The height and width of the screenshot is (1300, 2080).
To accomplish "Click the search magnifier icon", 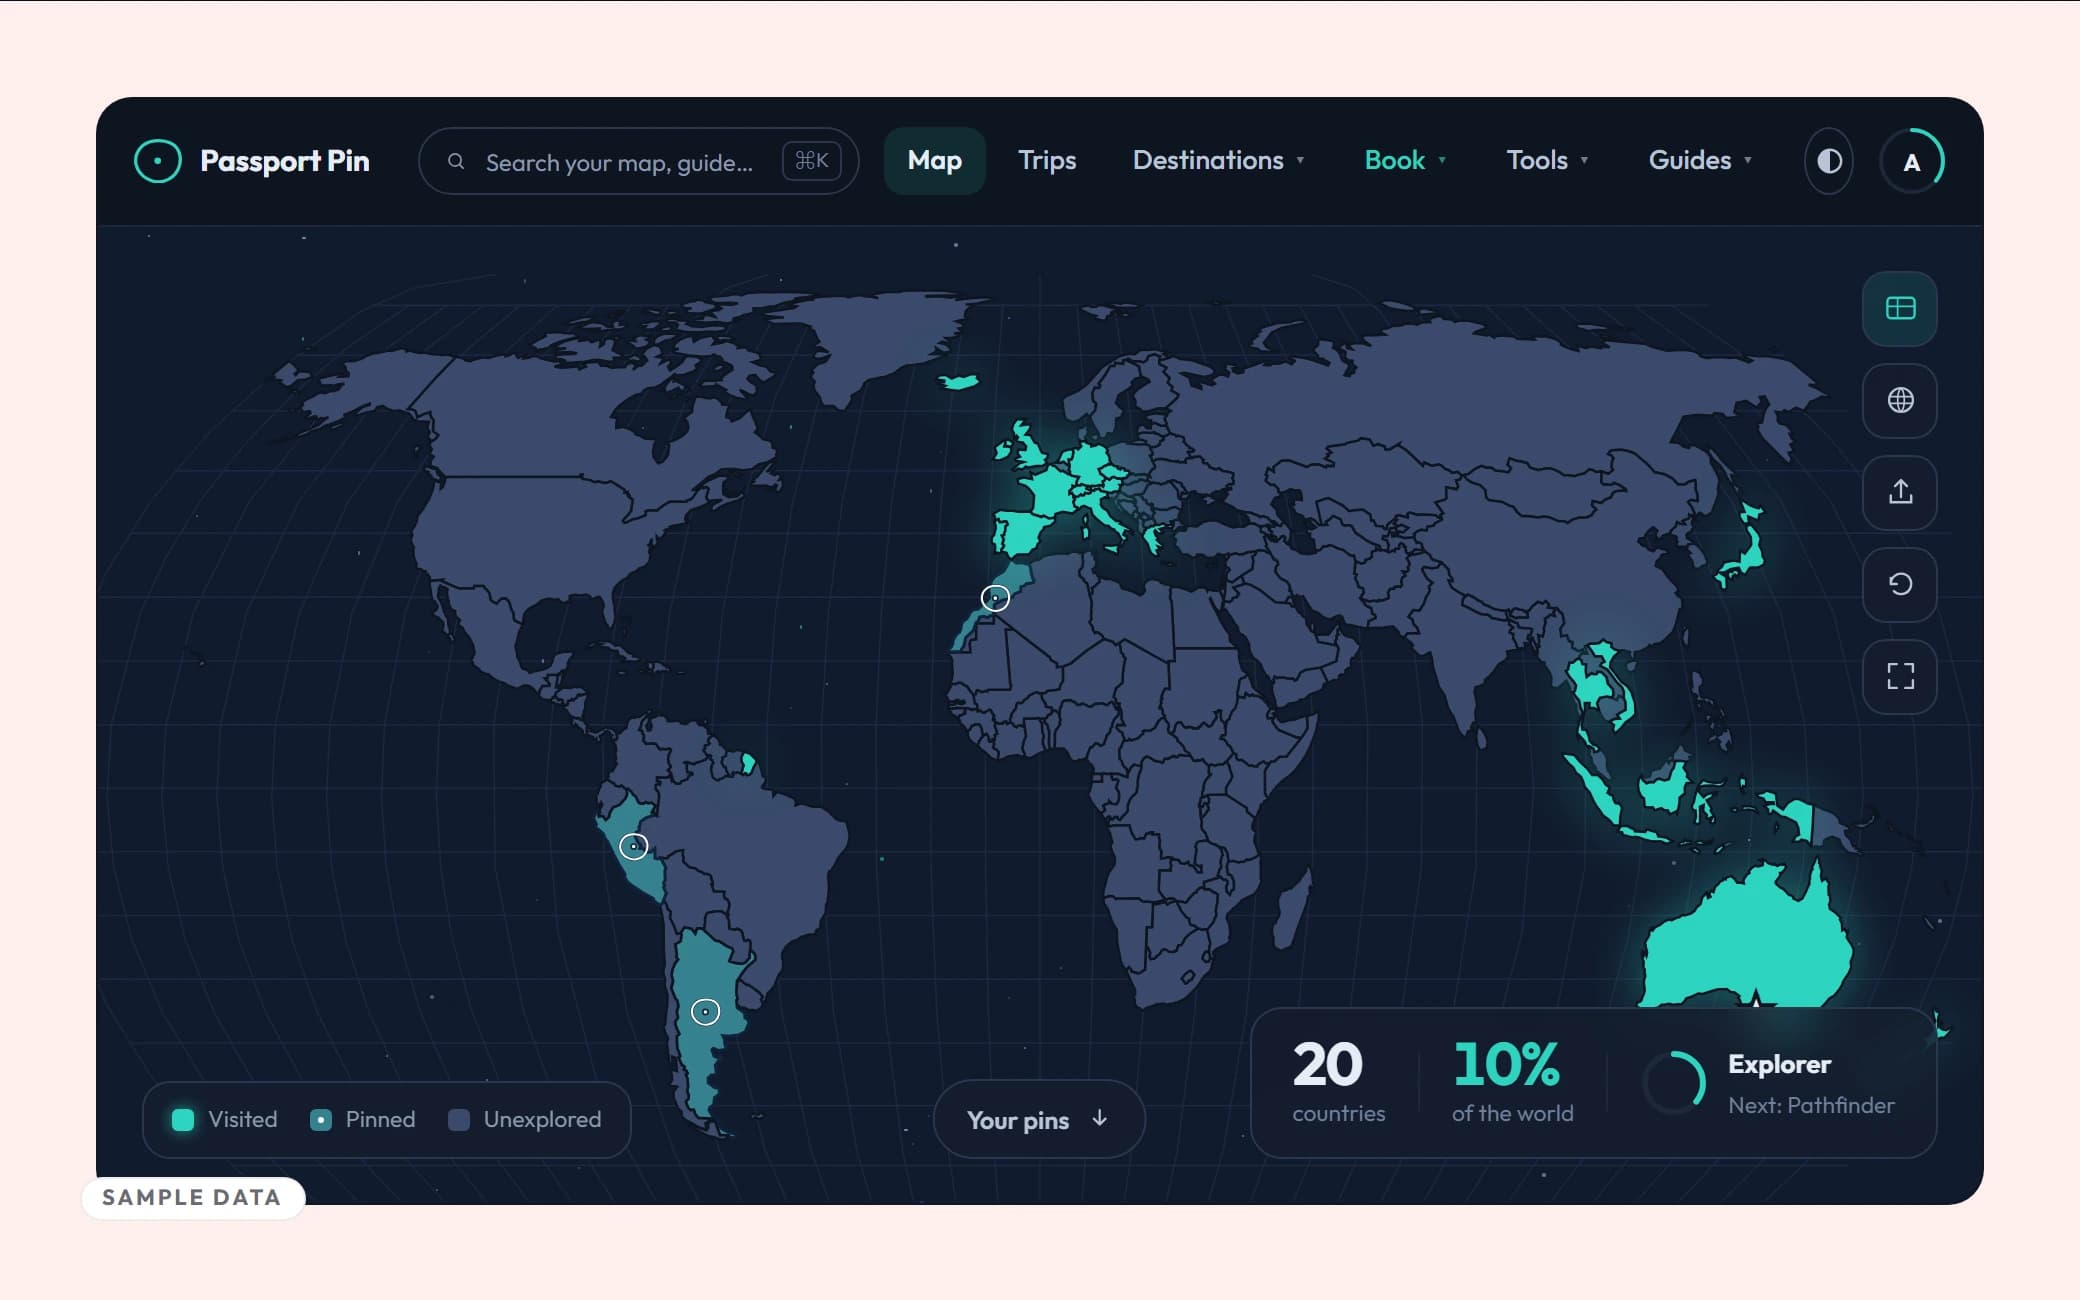I will click(x=456, y=161).
